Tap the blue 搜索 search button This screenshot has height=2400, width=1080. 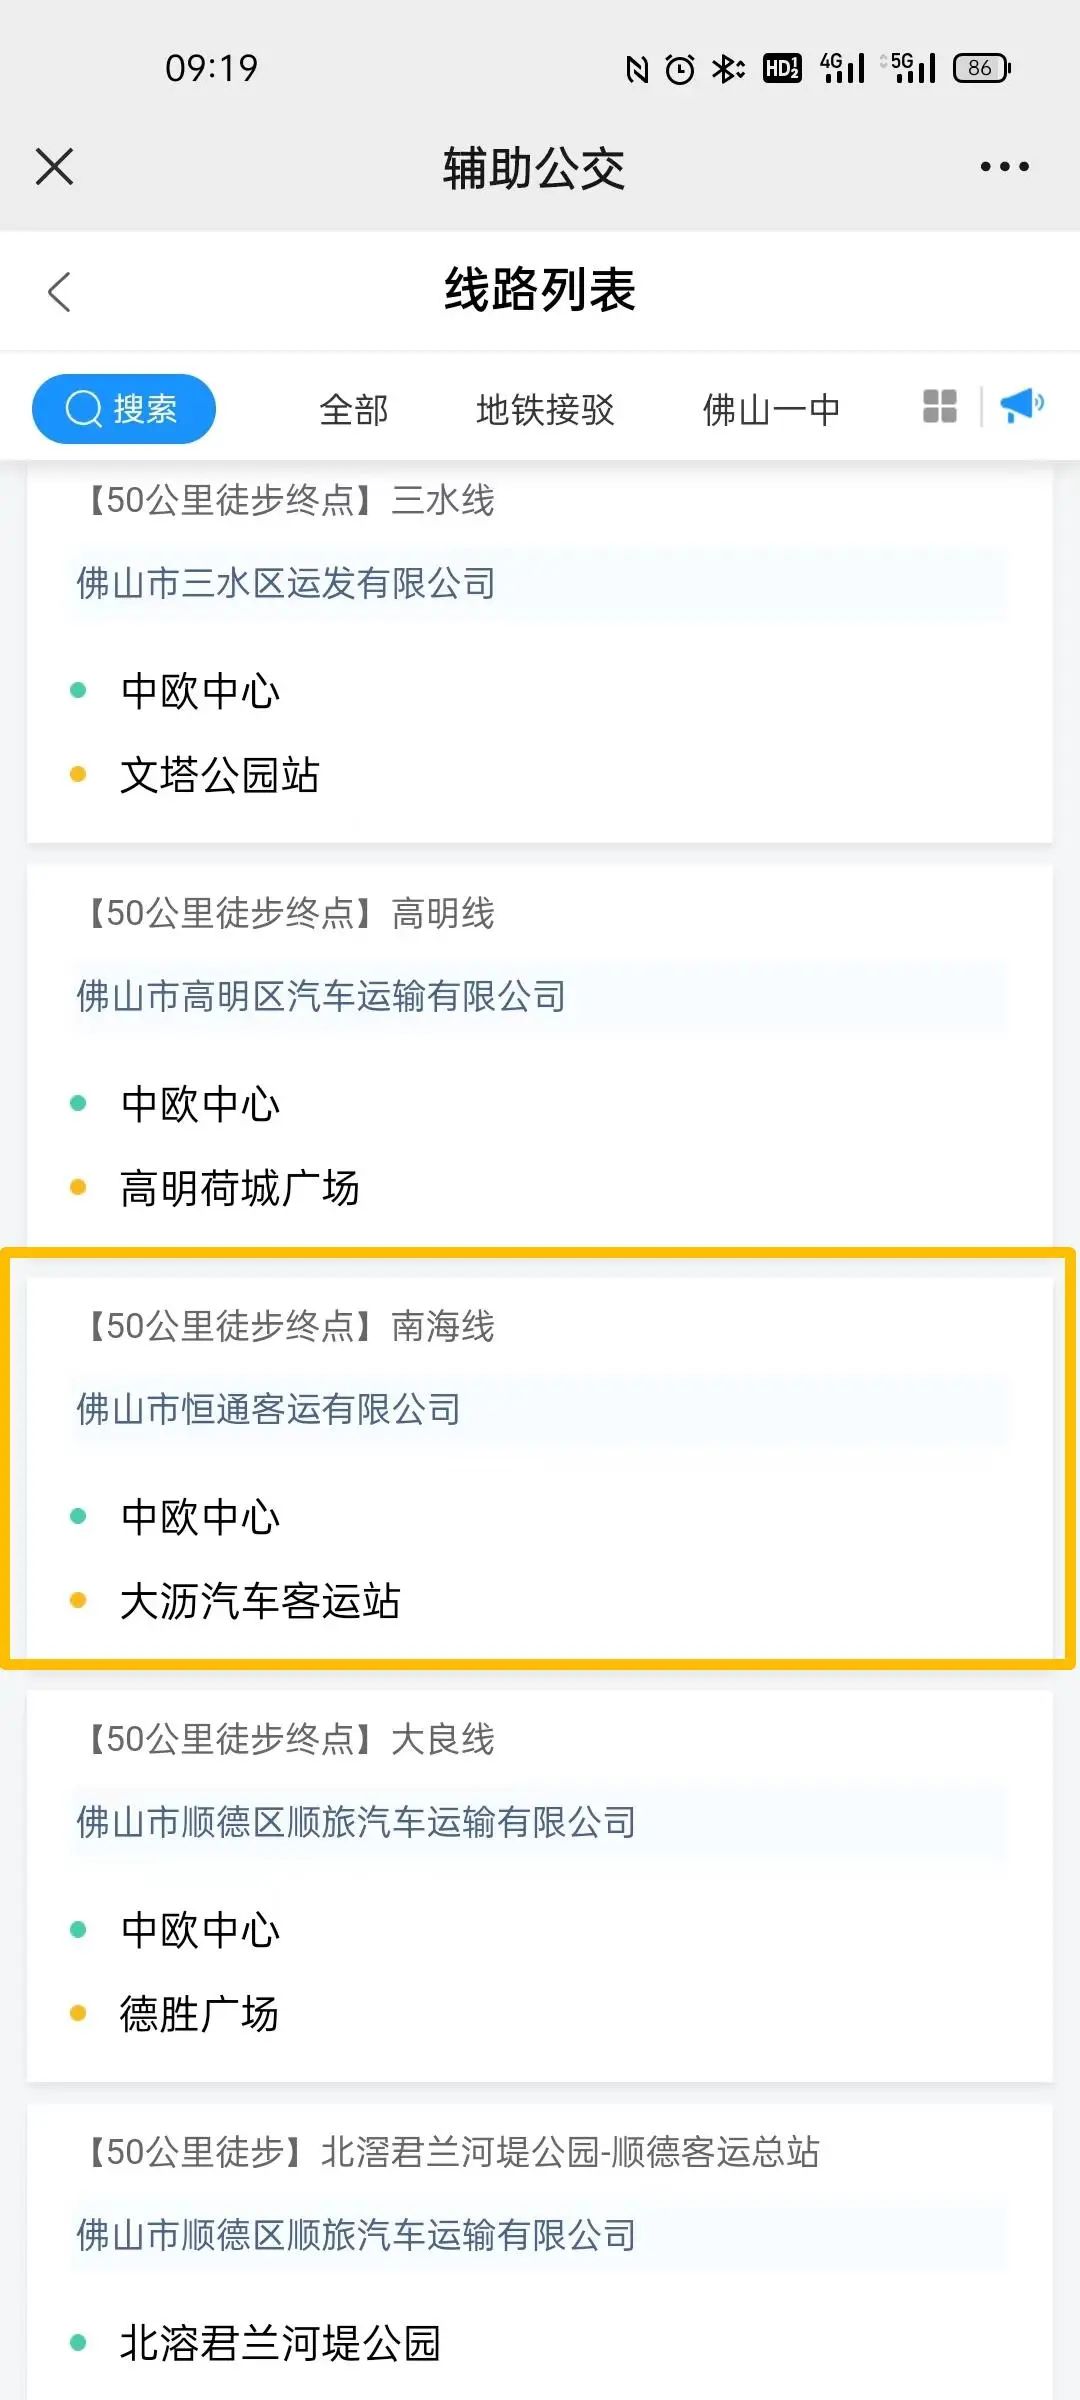124,408
